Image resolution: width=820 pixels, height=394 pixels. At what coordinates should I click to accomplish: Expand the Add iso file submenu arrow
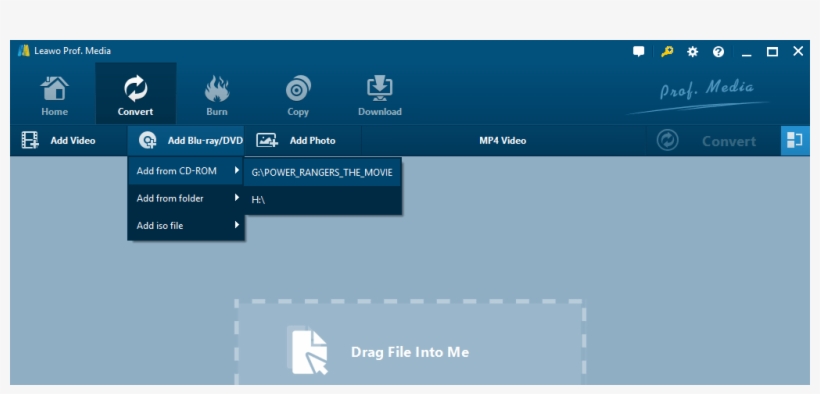pos(237,225)
